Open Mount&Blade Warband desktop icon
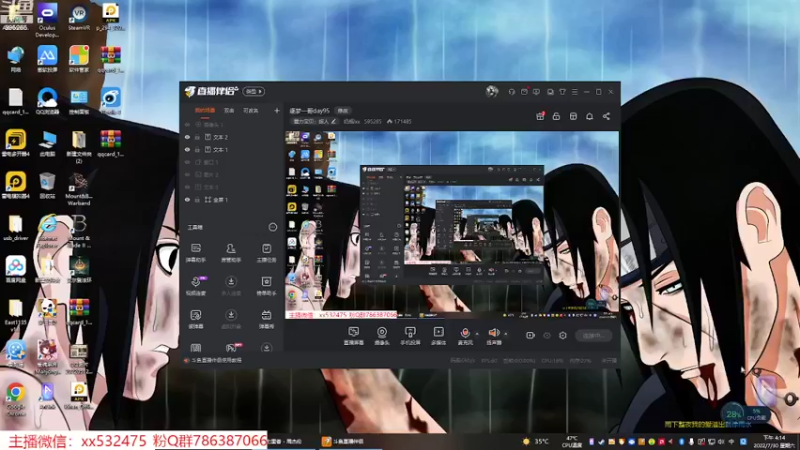This screenshot has height=450, width=800. coord(79,189)
